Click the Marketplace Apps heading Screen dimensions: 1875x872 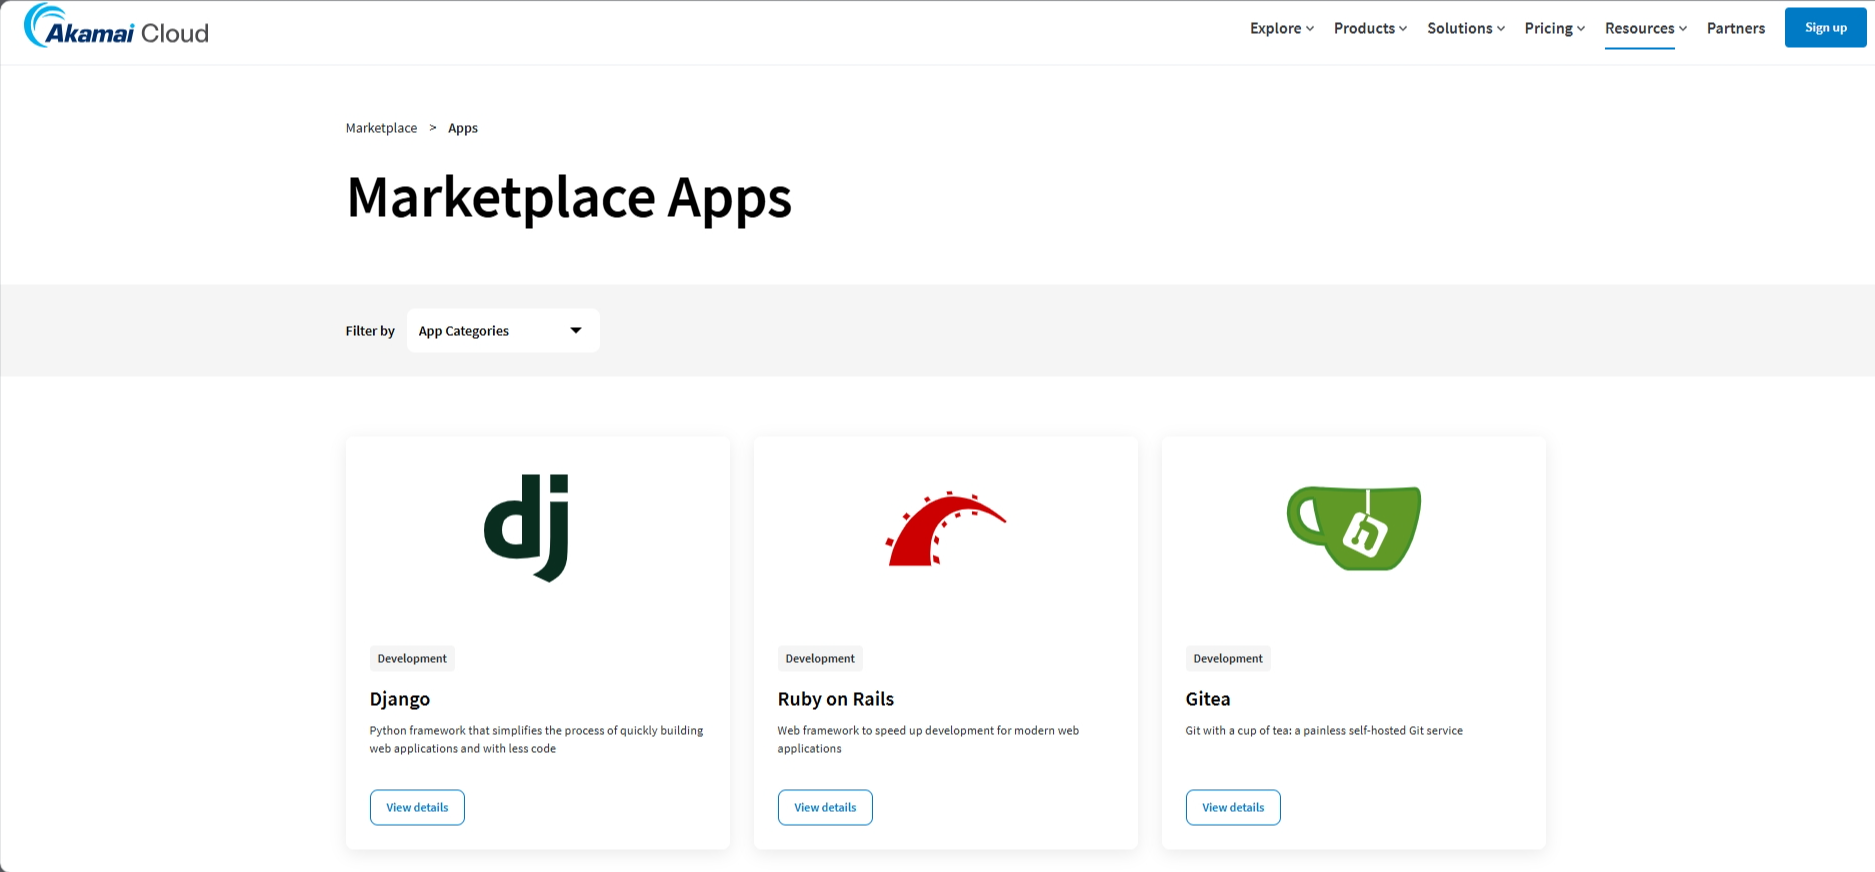pos(569,197)
